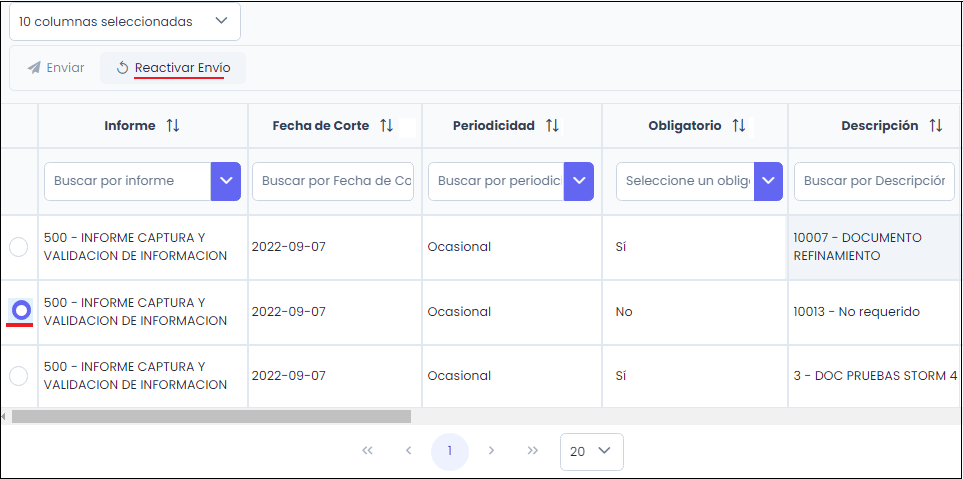This screenshot has width=963, height=479.
Task: Click the Reactivar Envío button
Action: point(173,68)
